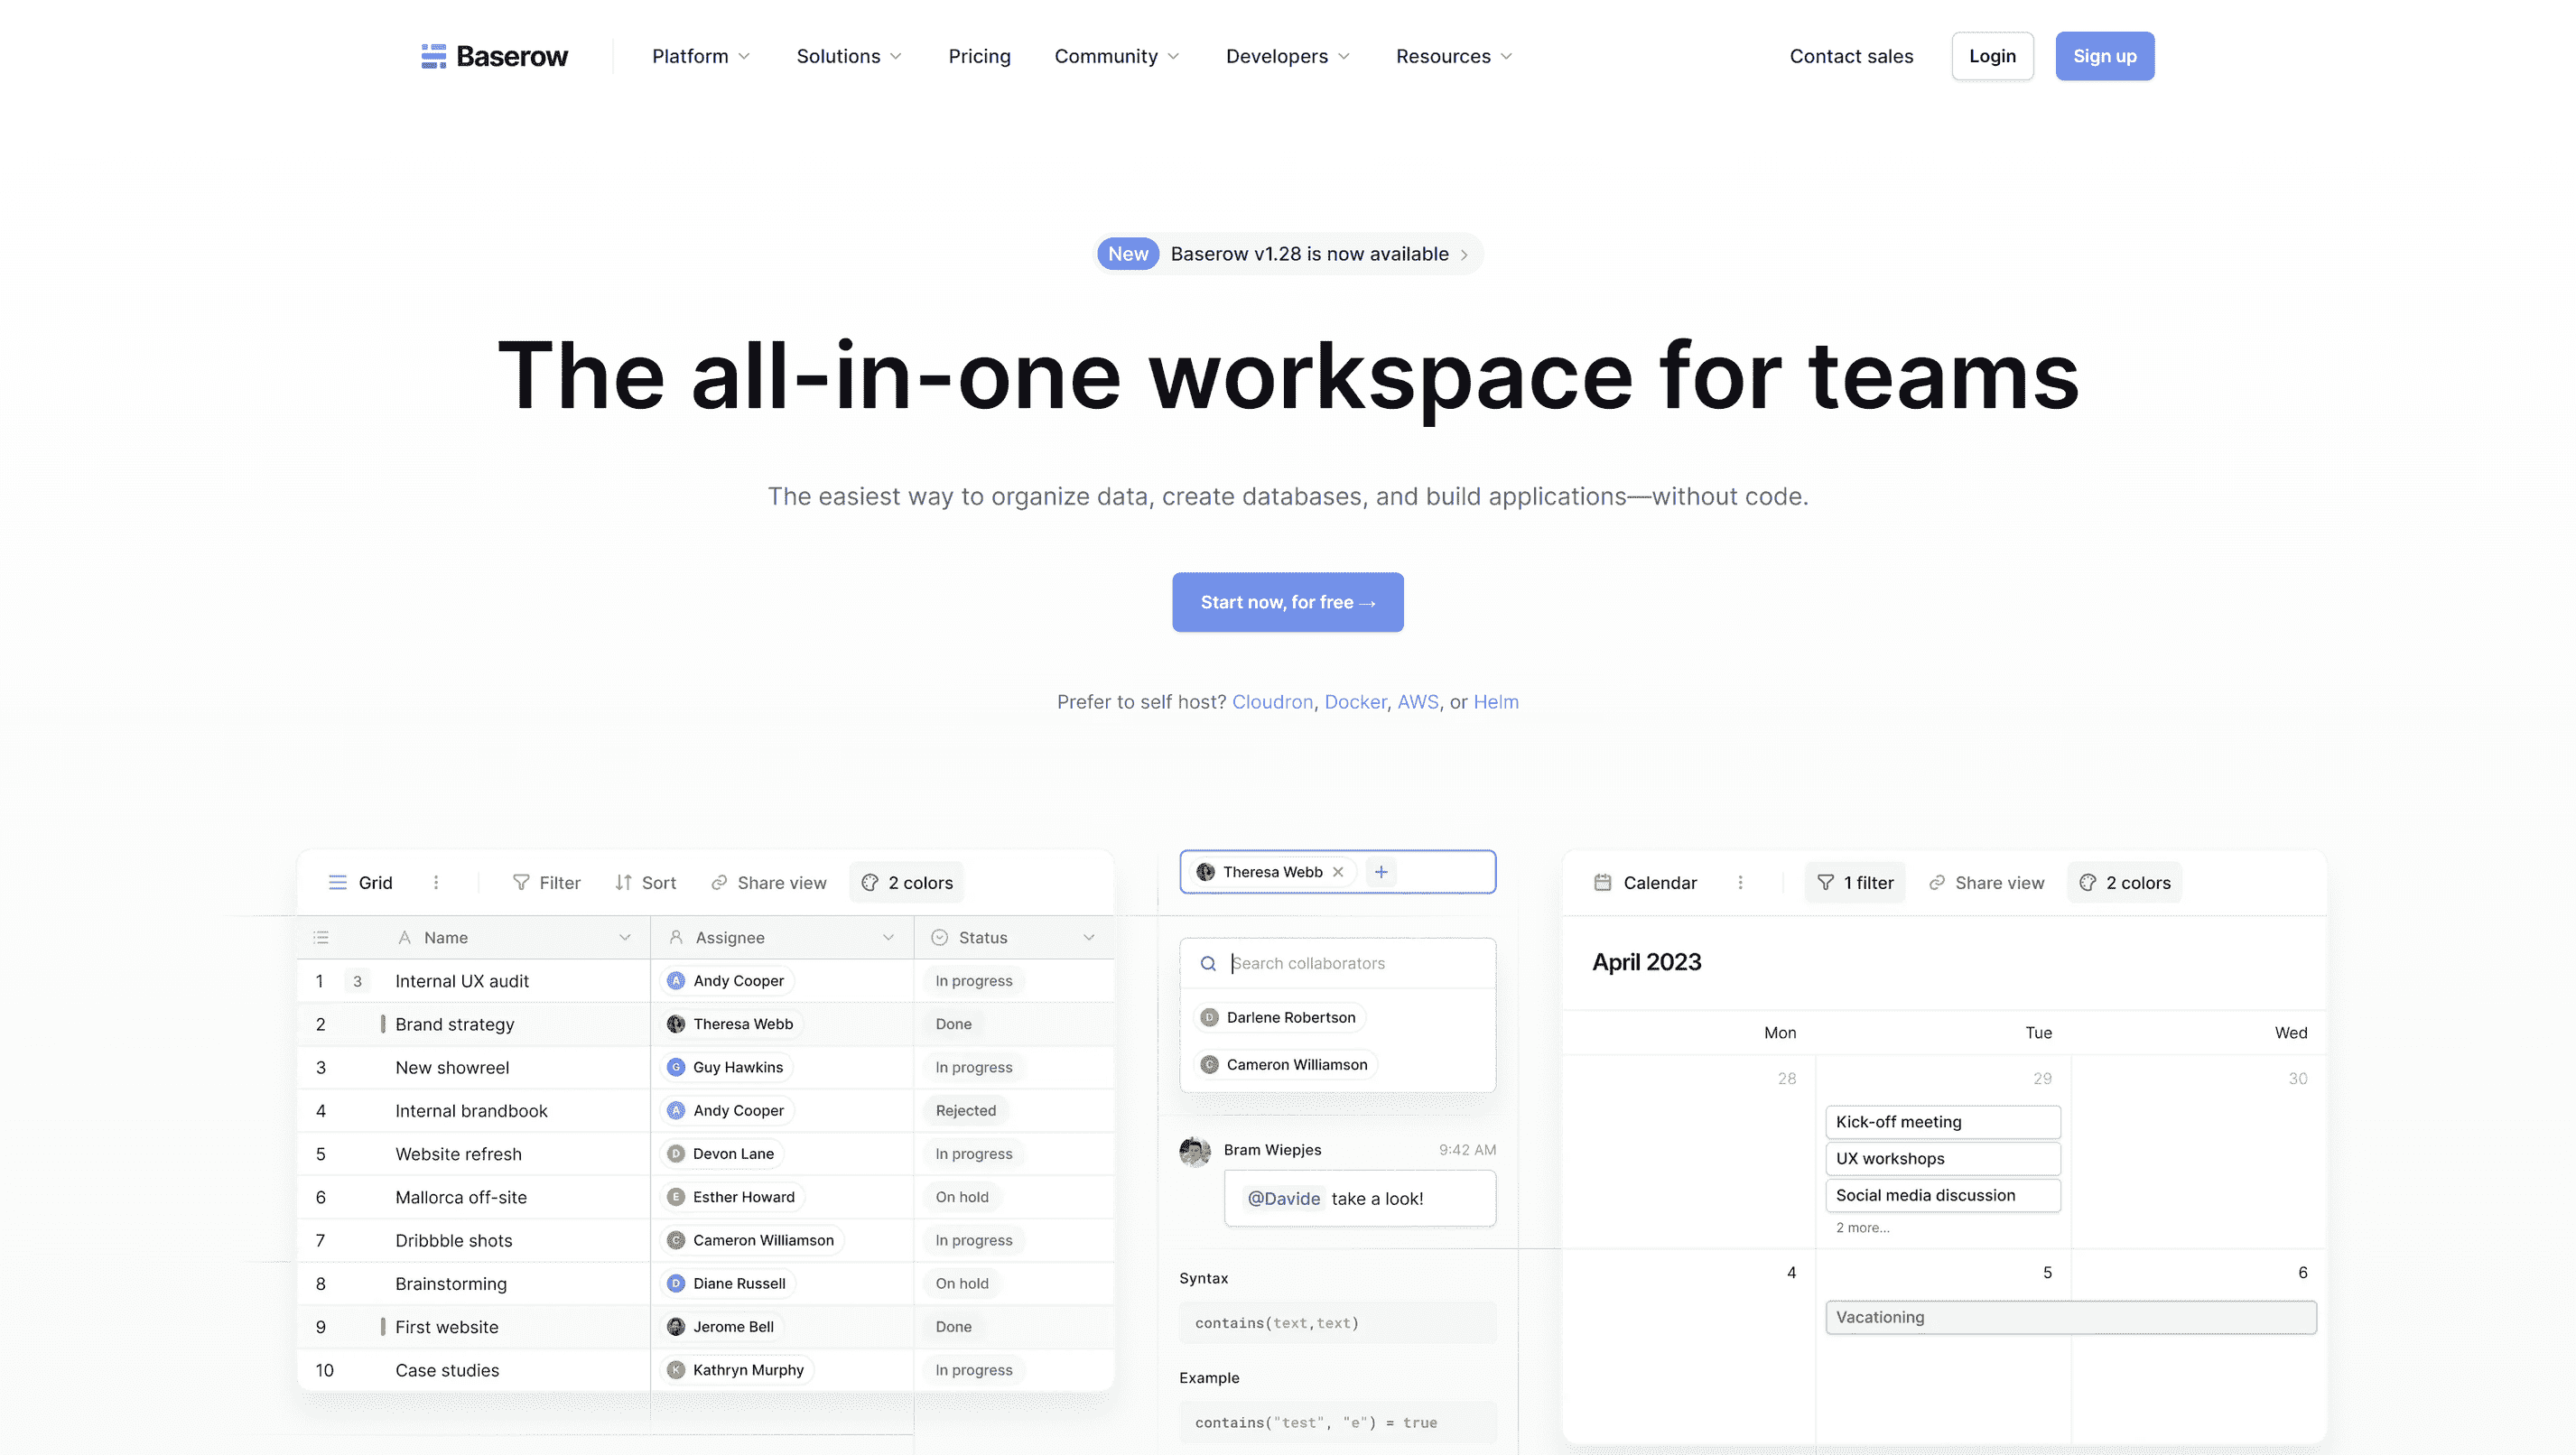
Task: Click the Calendar view icon
Action: pos(1602,882)
